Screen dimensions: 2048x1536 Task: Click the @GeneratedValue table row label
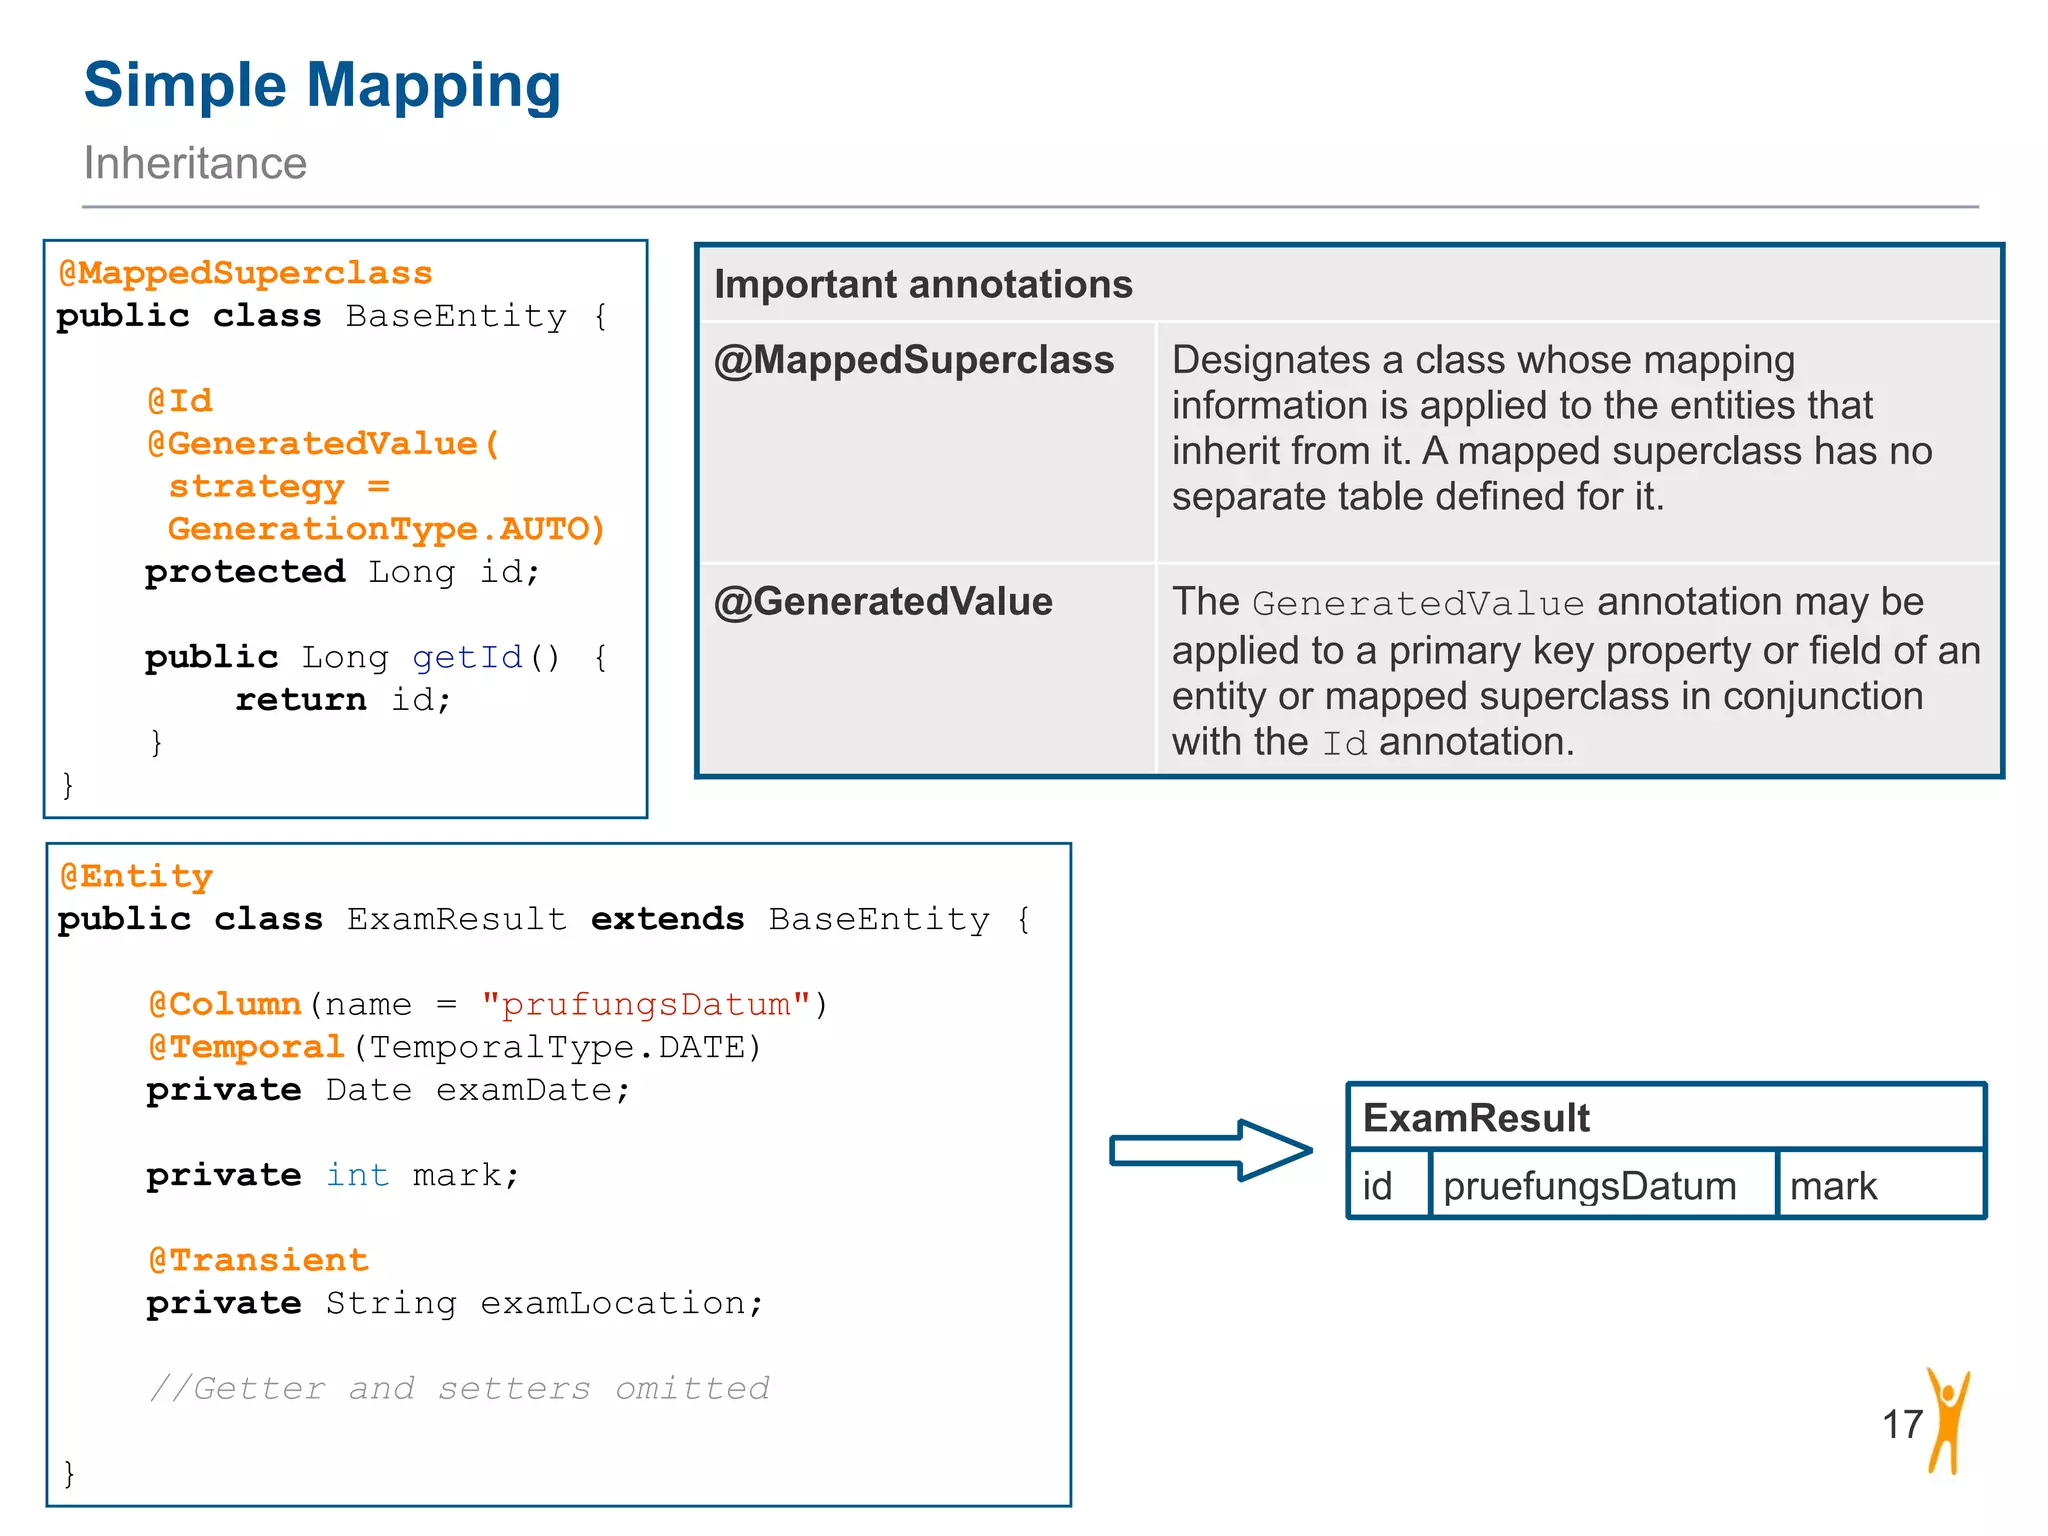point(883,602)
